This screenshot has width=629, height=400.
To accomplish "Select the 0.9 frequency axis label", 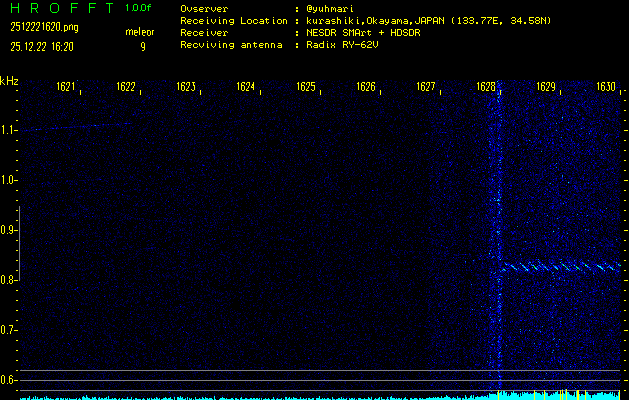I will (8, 230).
